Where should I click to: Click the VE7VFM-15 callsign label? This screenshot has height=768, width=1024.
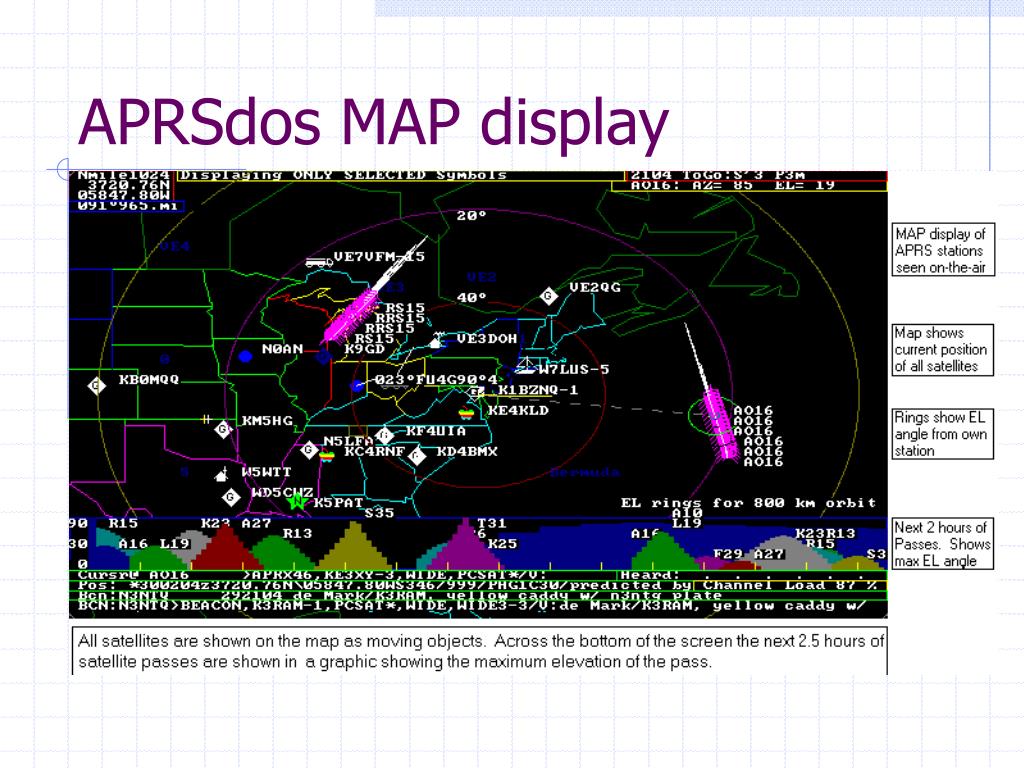click(x=379, y=257)
